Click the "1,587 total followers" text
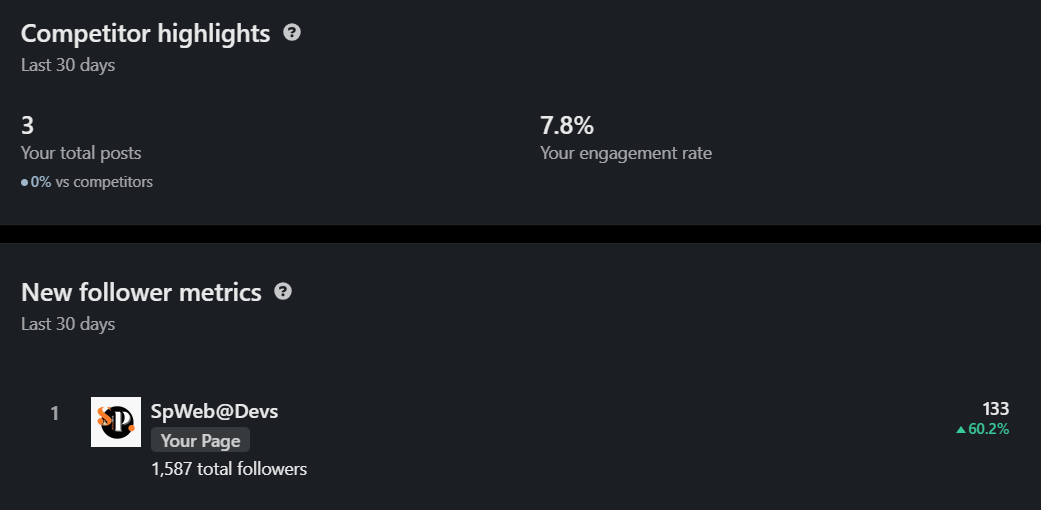 (x=229, y=469)
